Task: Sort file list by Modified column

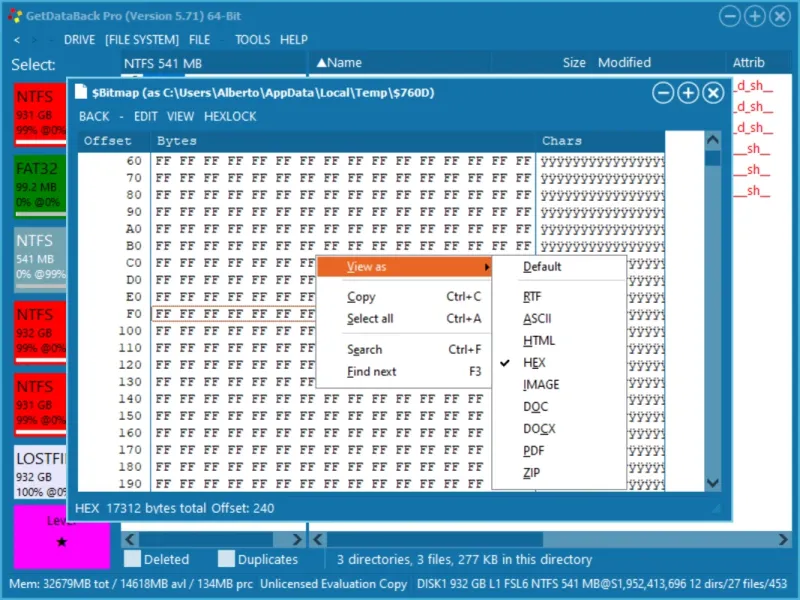Action: click(x=624, y=63)
